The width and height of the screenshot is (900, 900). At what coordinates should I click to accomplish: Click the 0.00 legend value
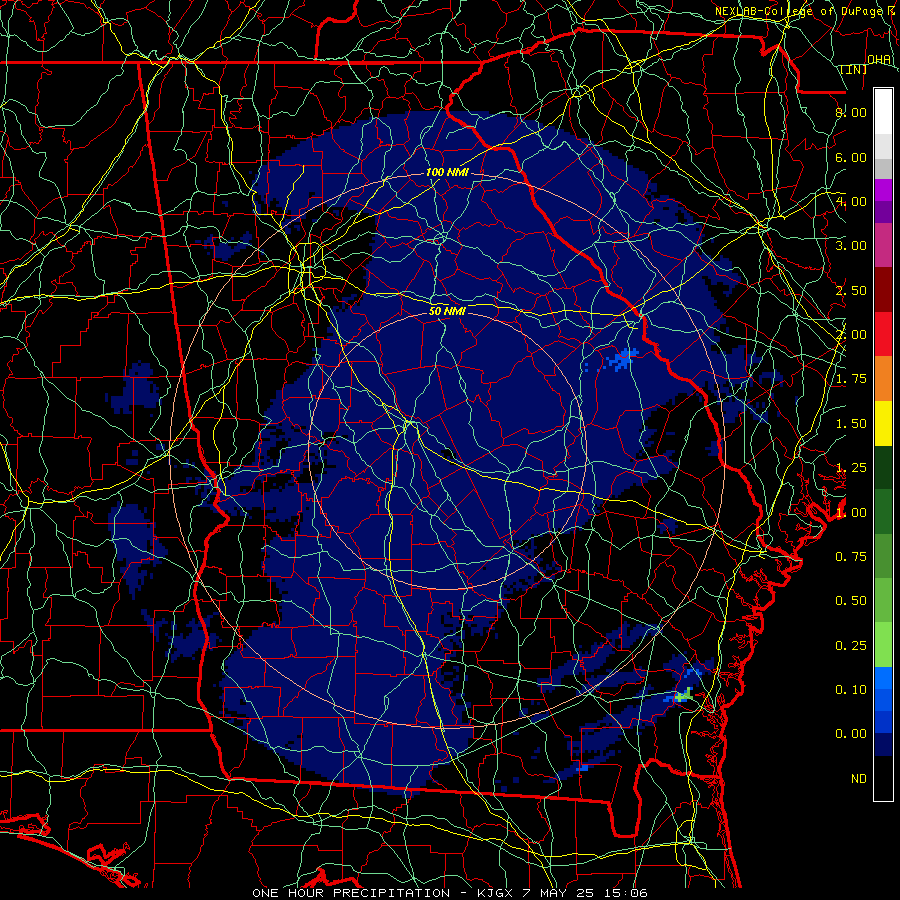coord(851,734)
